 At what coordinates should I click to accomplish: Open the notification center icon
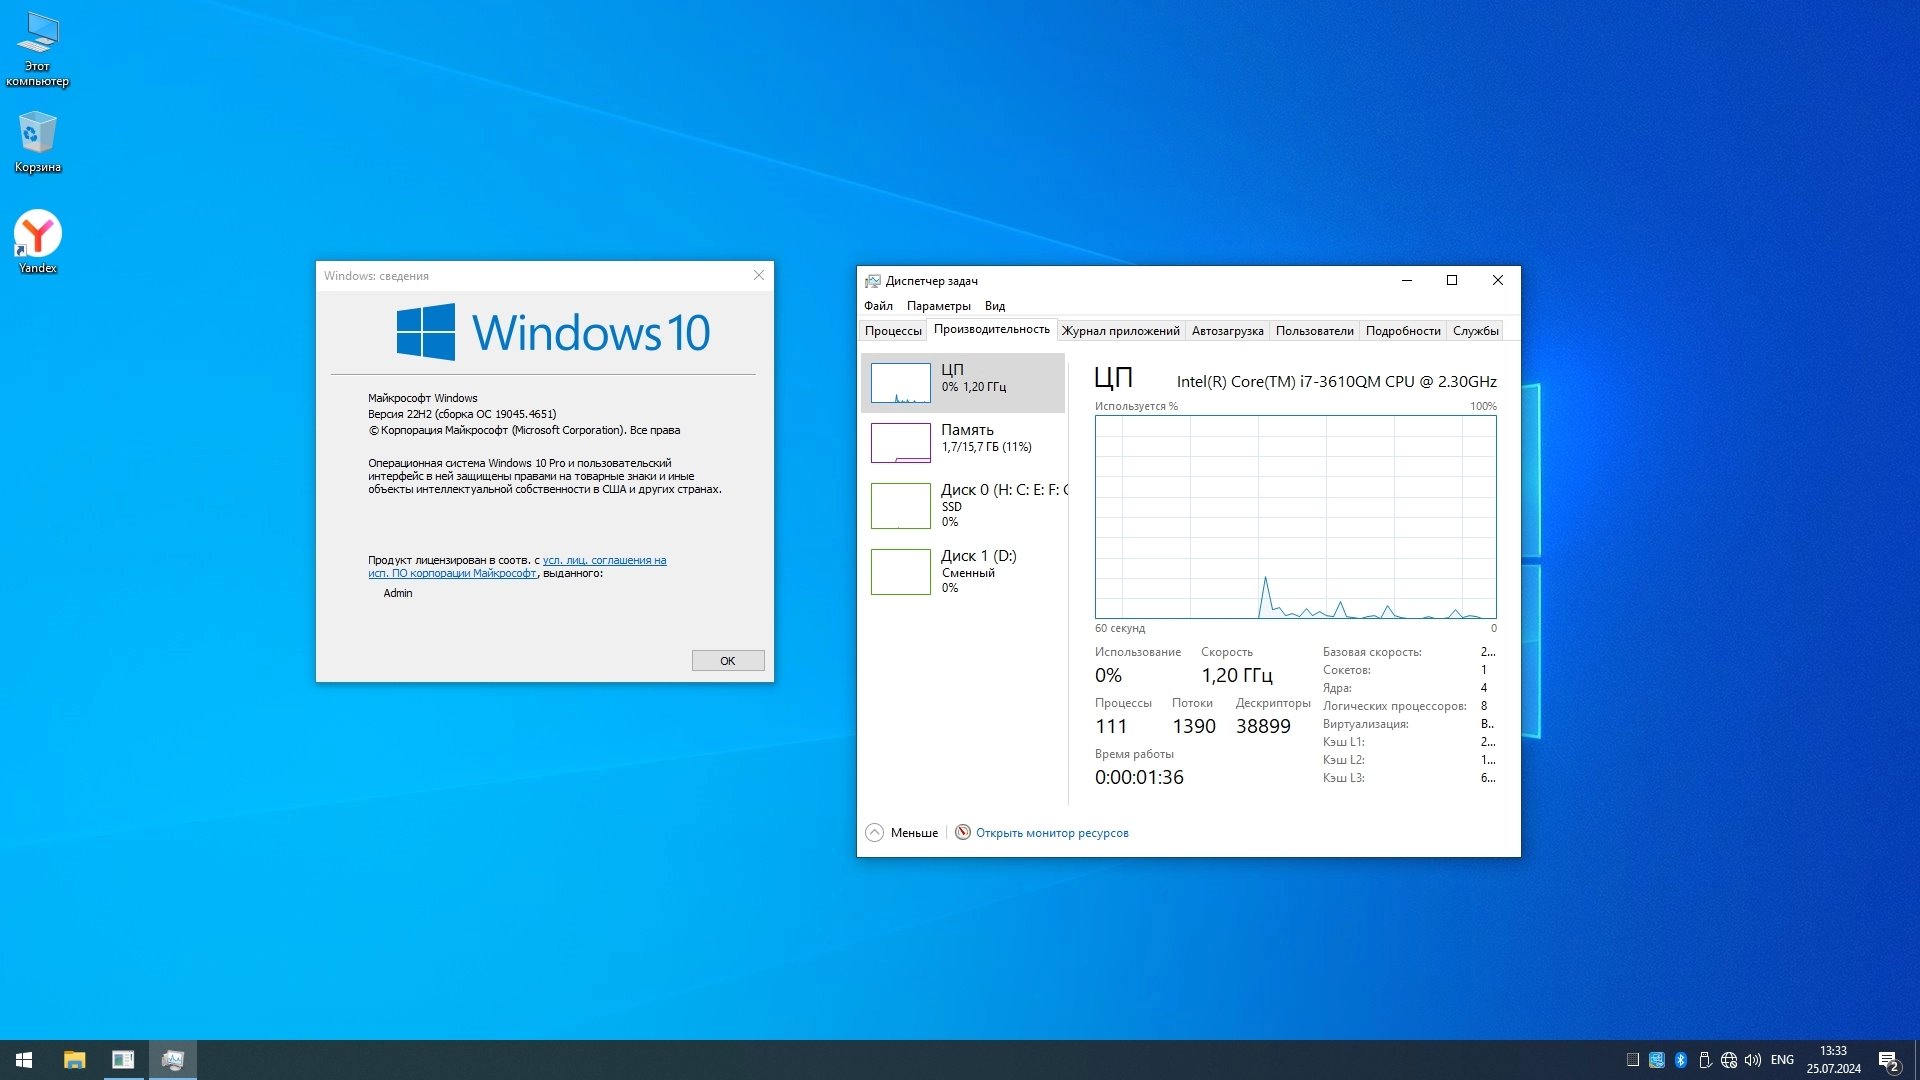[1888, 1060]
